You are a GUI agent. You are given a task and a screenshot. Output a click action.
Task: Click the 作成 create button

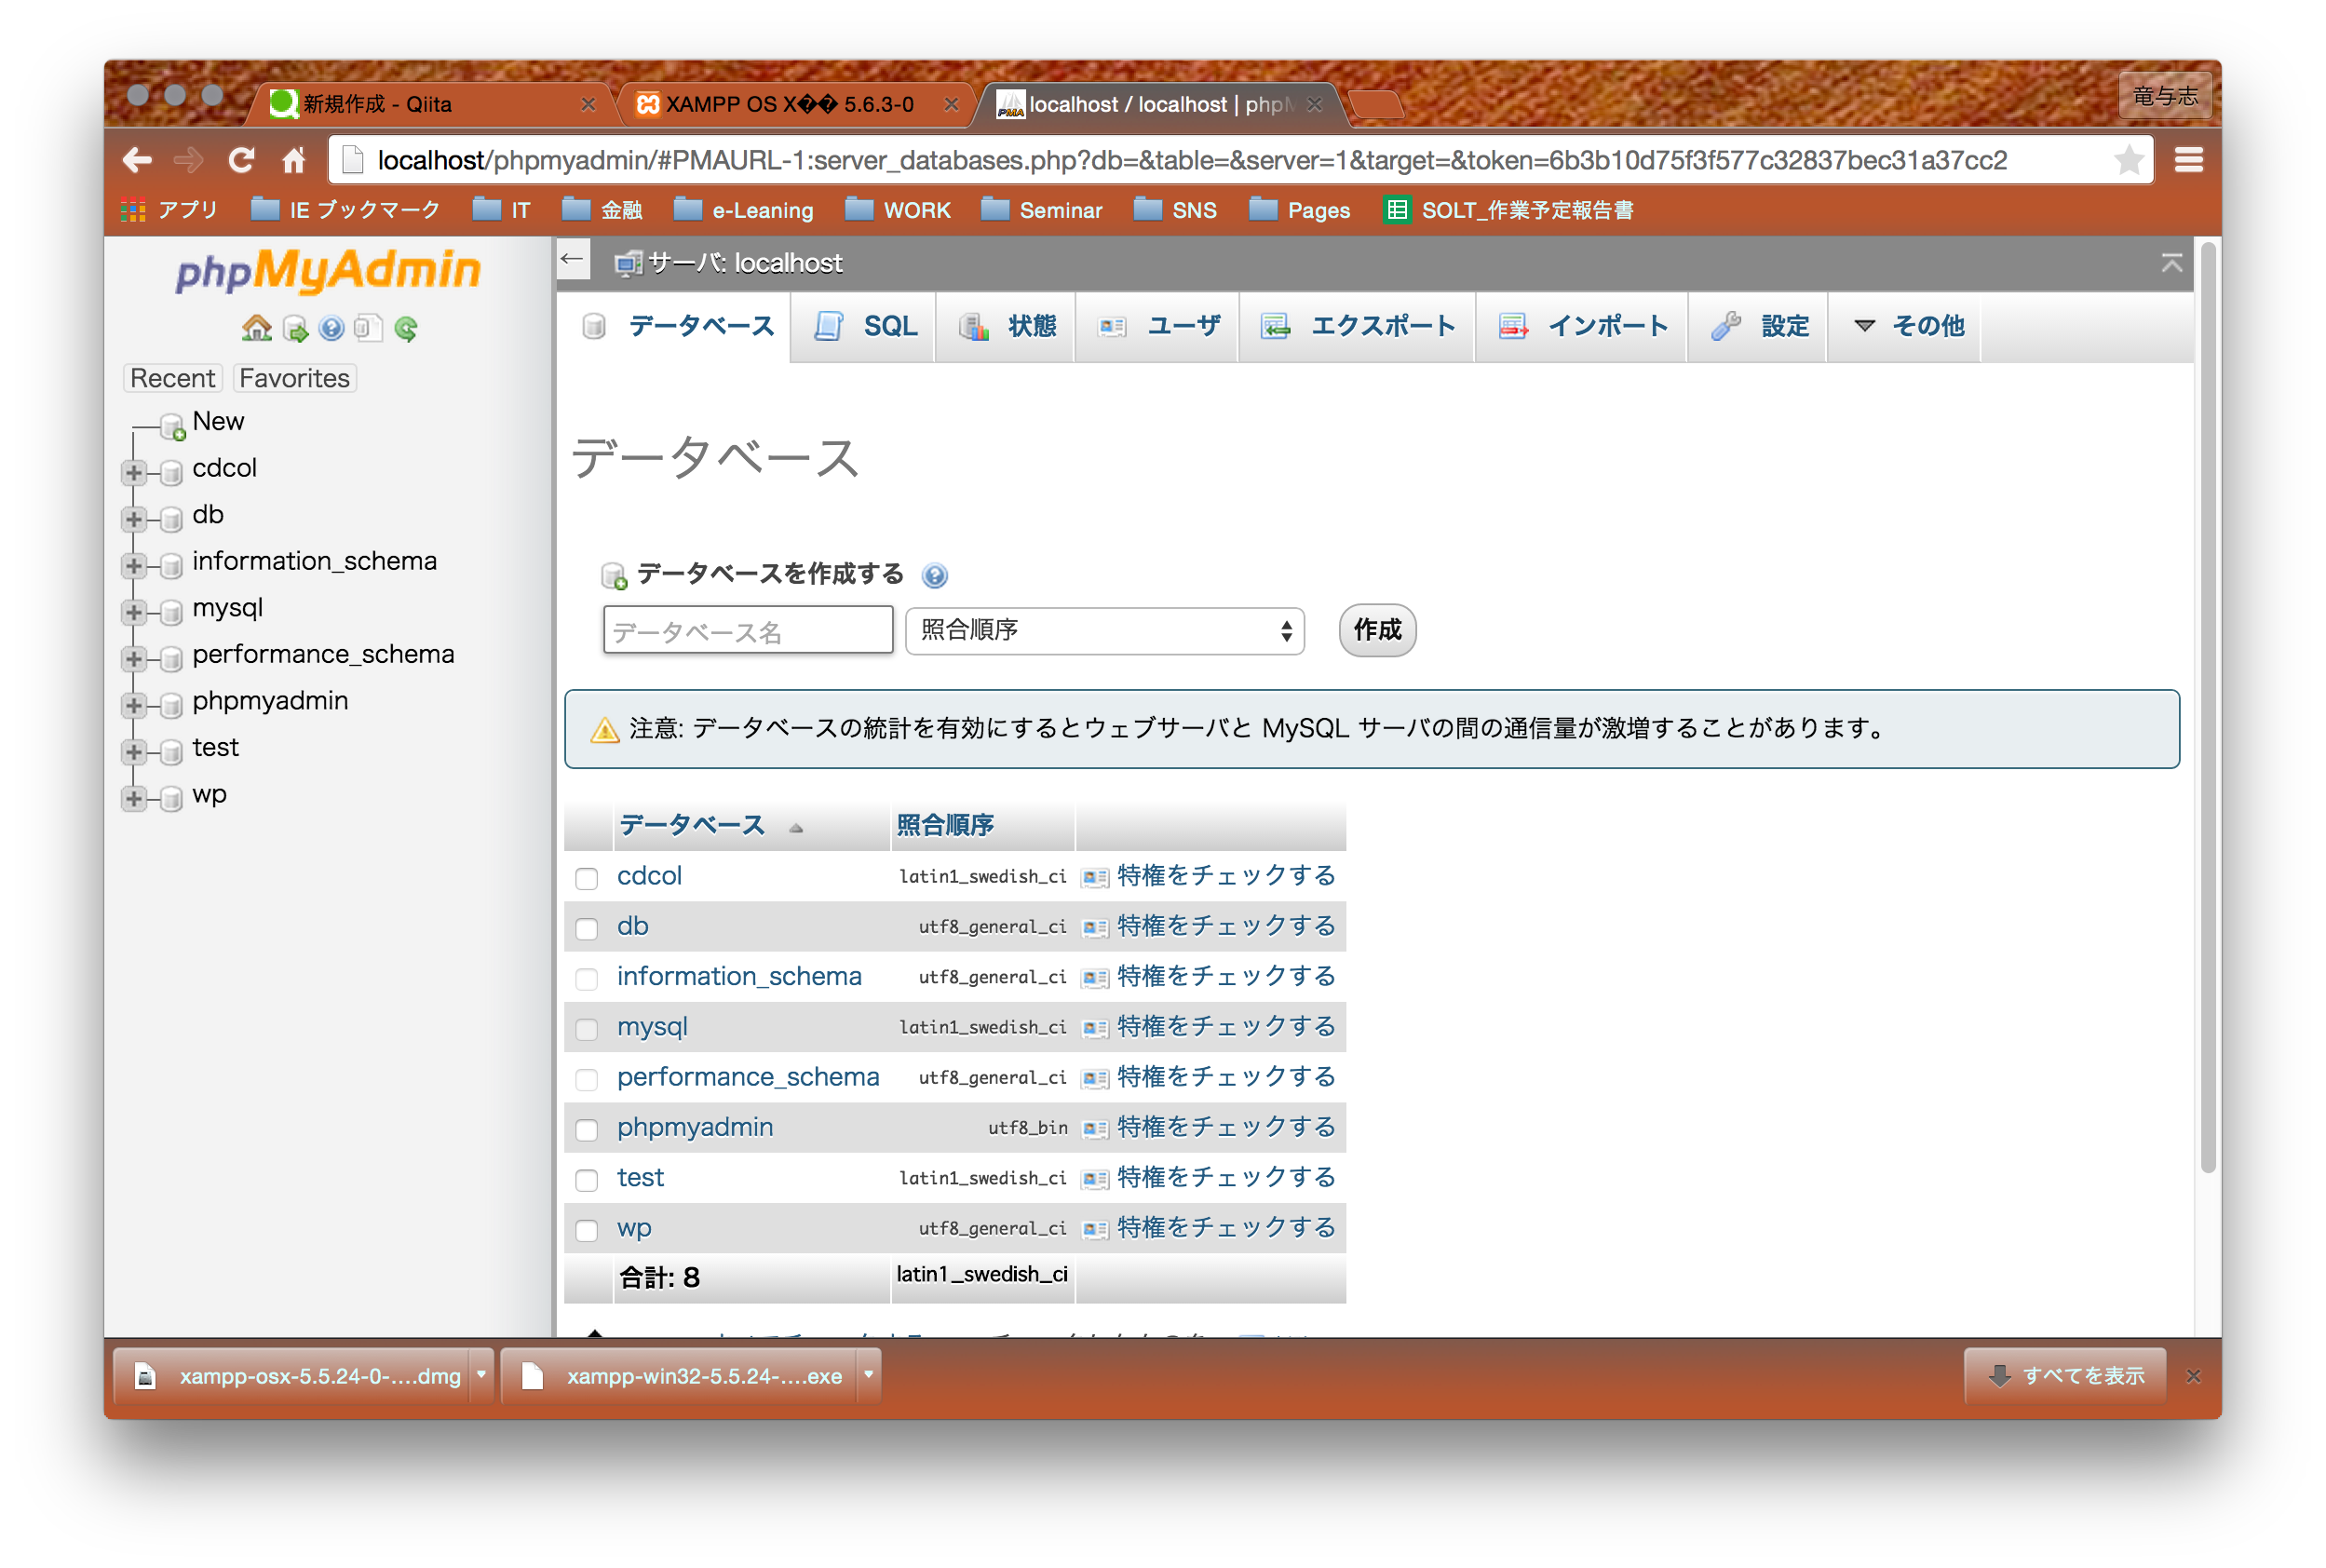[x=1377, y=630]
